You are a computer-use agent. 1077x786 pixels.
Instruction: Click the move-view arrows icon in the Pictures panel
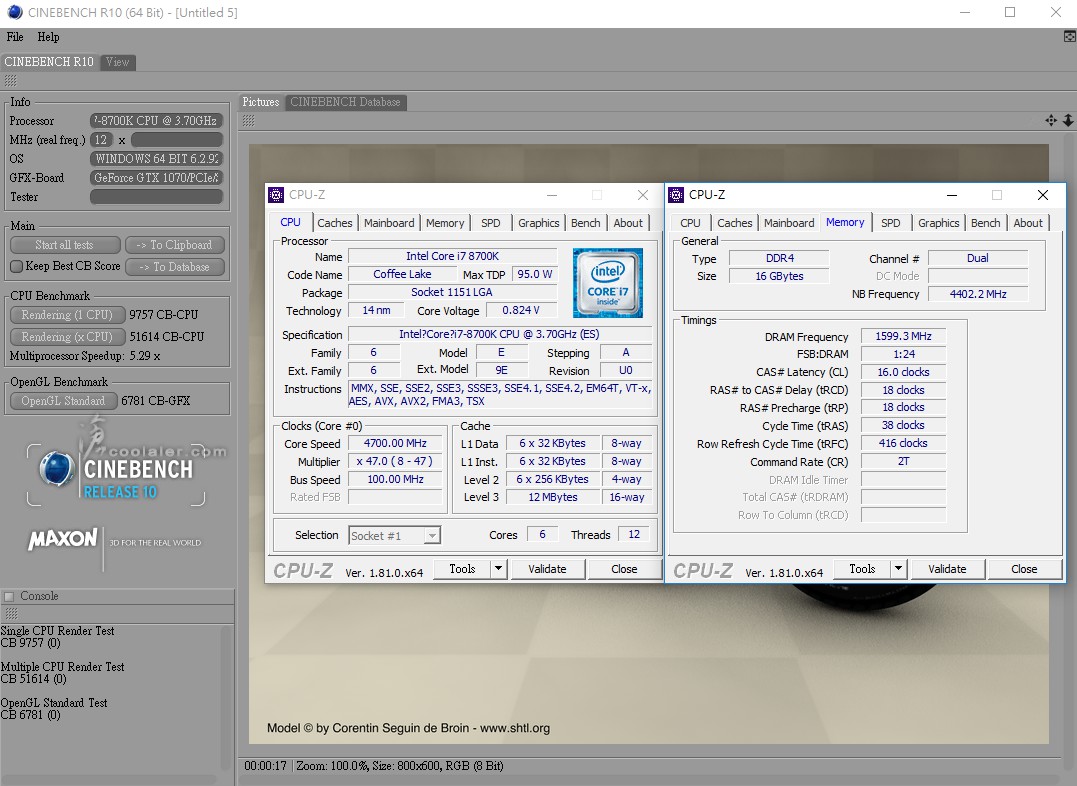coord(1051,120)
